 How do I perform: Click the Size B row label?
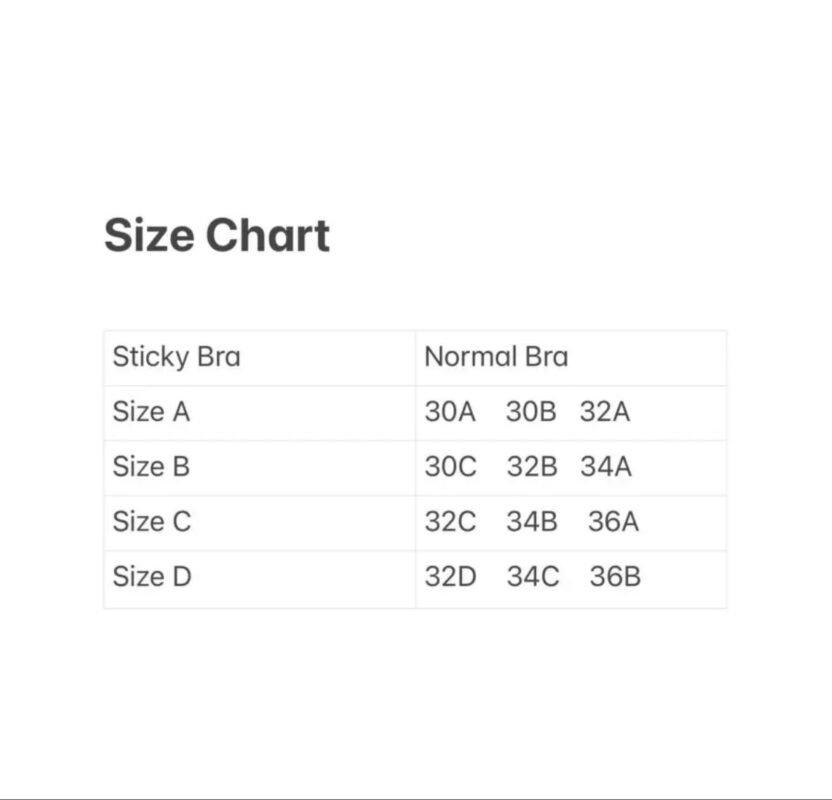151,467
